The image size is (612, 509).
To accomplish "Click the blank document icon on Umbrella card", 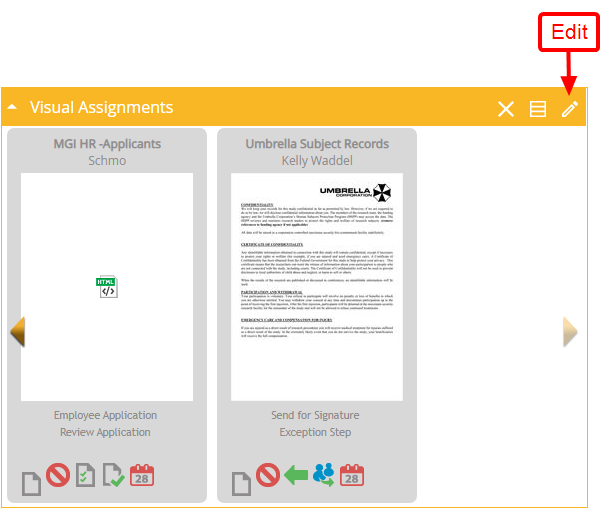I will tap(241, 484).
